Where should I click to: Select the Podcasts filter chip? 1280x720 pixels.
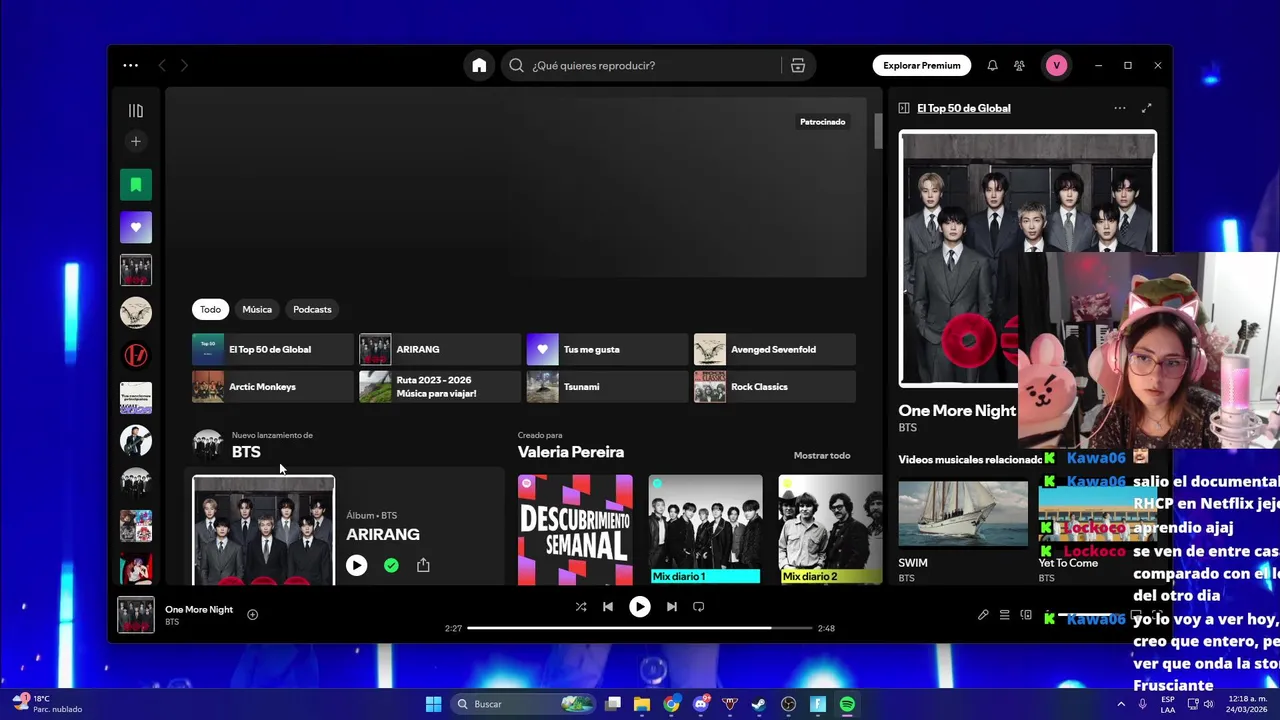(x=312, y=309)
